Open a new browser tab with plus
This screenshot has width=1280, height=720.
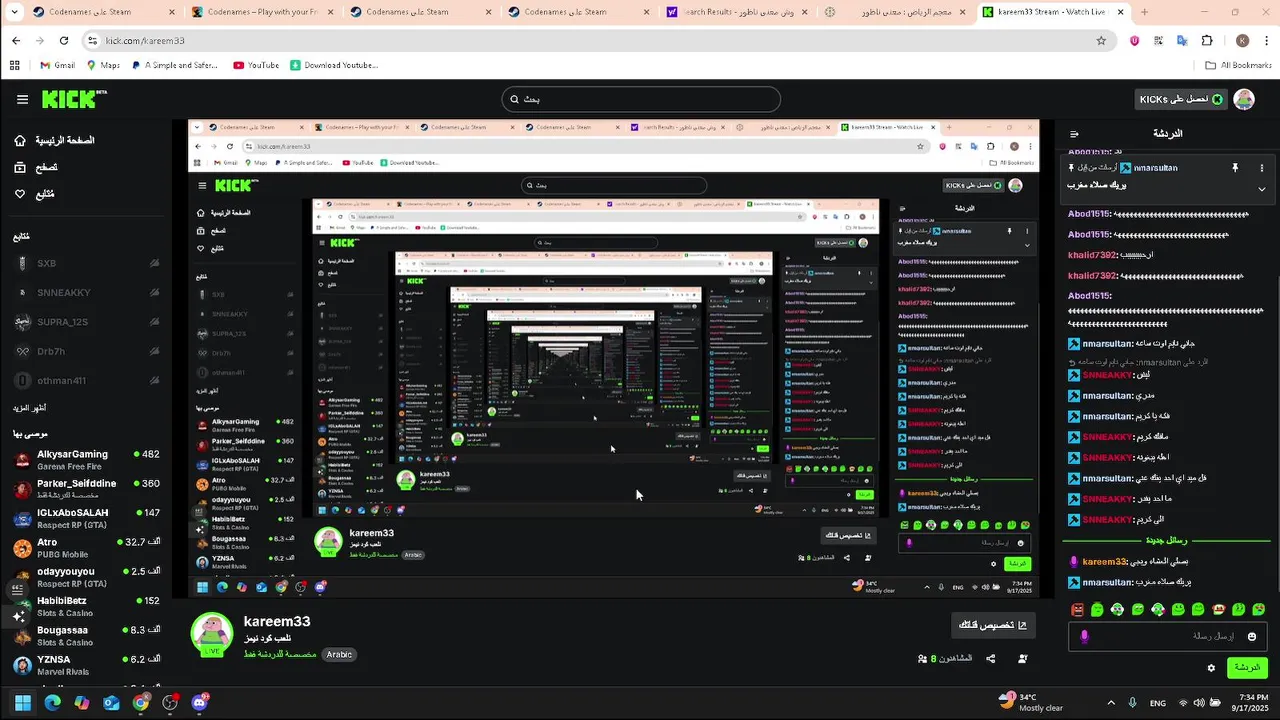(x=1144, y=12)
